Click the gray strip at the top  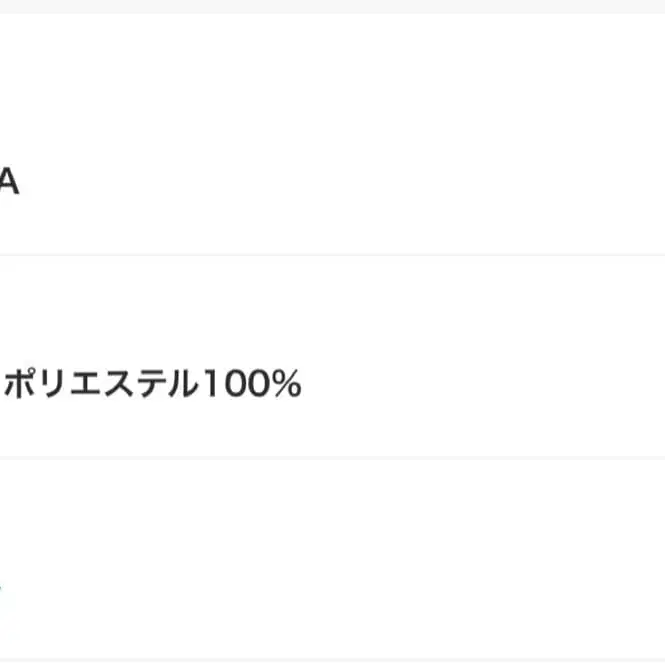[x=332, y=6]
